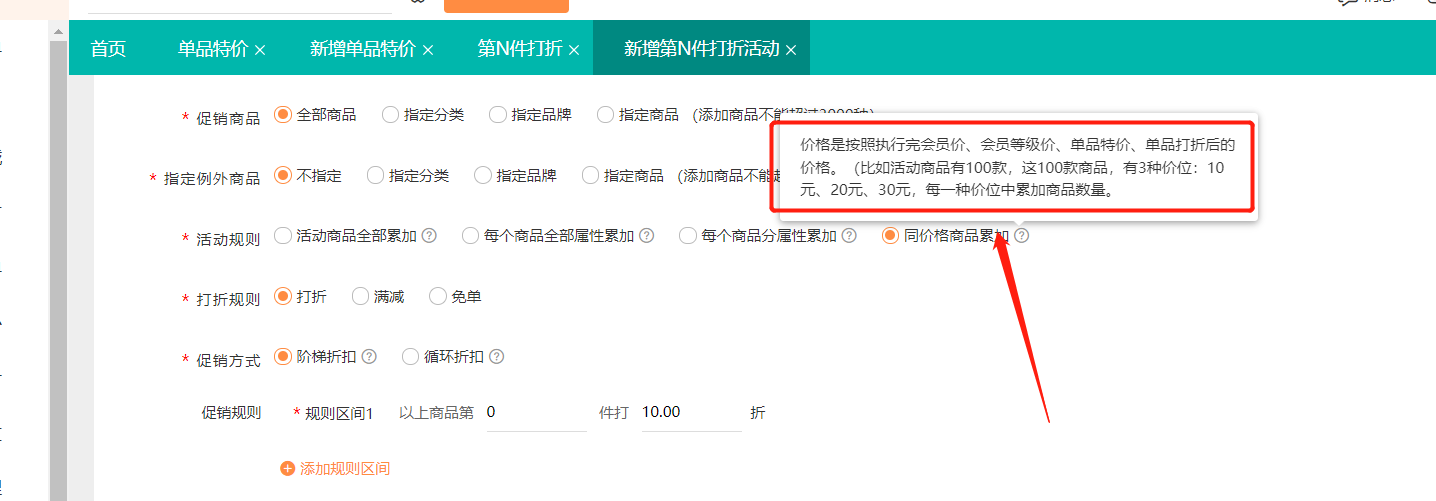Click help icon beside 同价格商品累加
This screenshot has height=501, width=1436.
click(1021, 236)
